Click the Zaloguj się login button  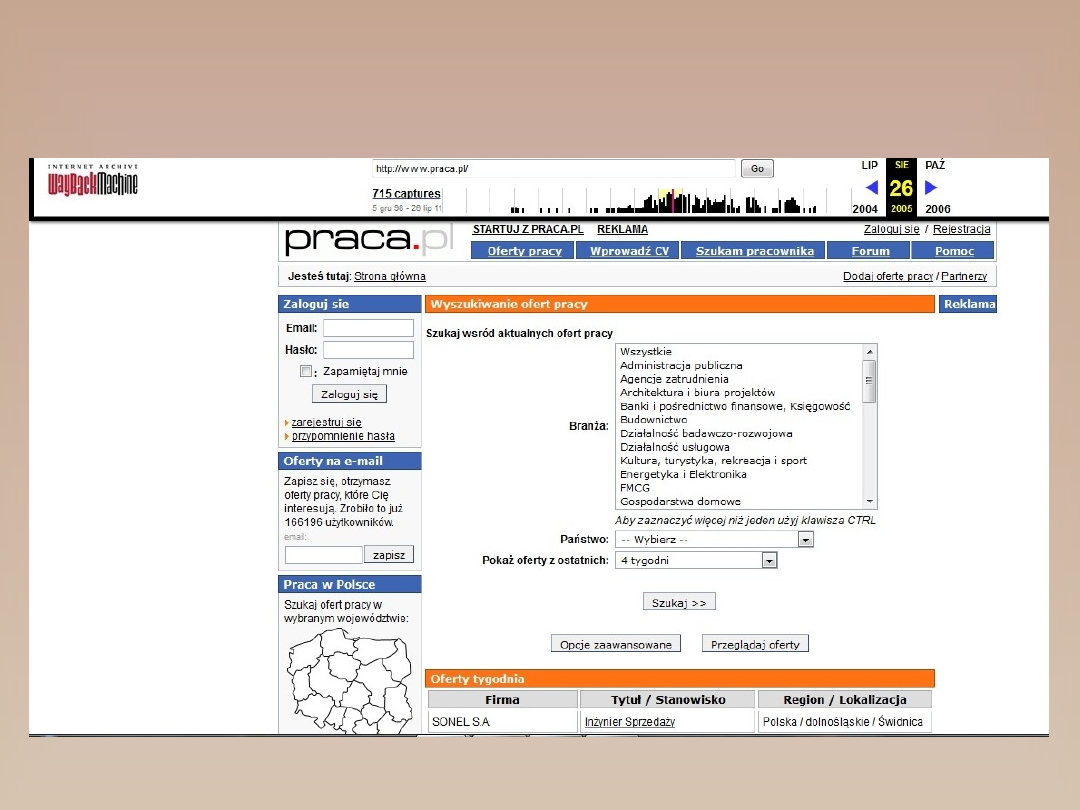348,393
